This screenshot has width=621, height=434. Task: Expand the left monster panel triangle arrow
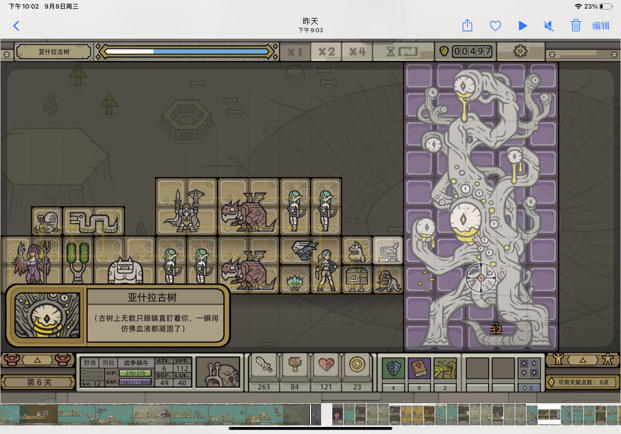[37, 360]
